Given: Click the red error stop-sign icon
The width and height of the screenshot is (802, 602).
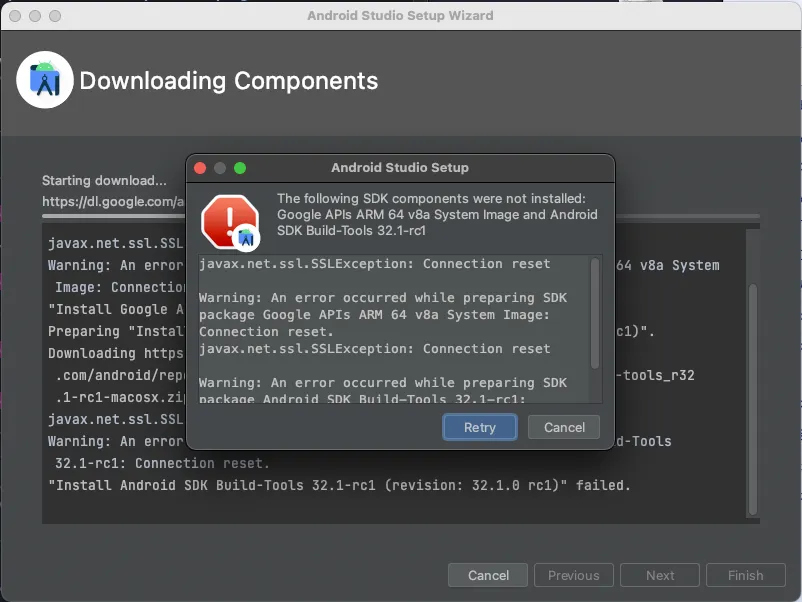Looking at the screenshot, I should point(230,222).
